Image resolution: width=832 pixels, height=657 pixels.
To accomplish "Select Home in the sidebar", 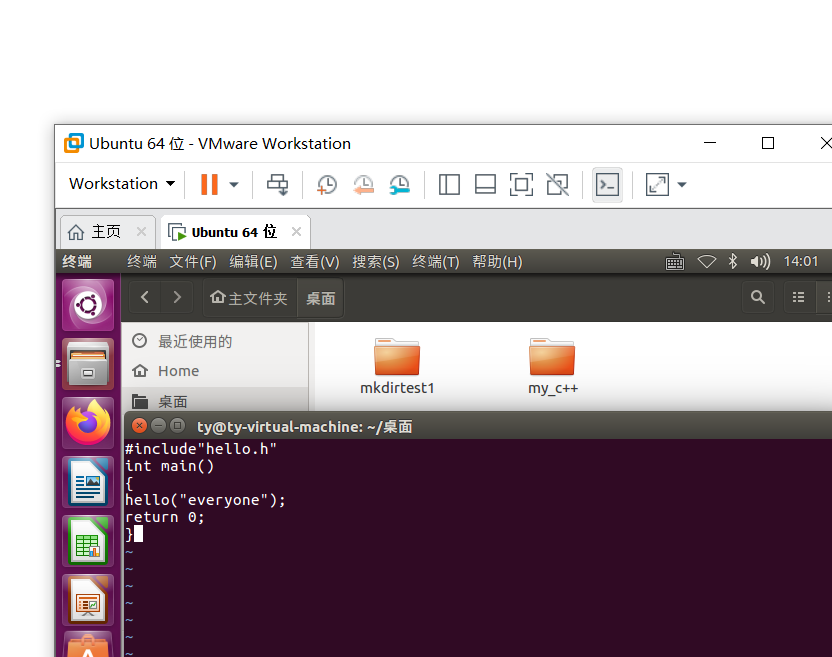I will click(215, 370).
